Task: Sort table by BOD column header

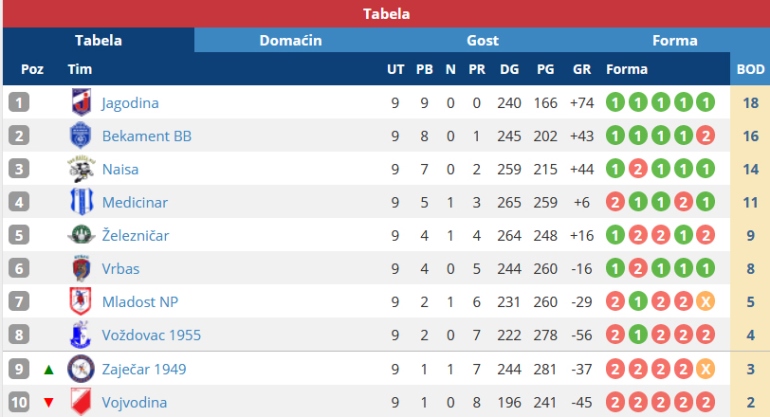Action: coord(750,69)
